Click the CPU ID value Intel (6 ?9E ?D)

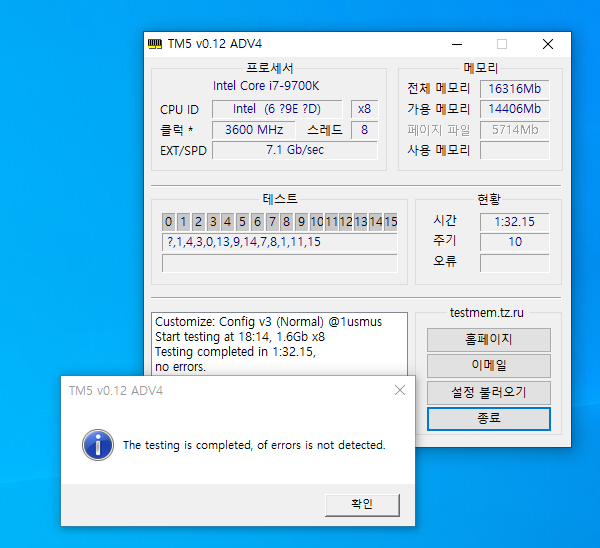pyautogui.click(x=277, y=109)
